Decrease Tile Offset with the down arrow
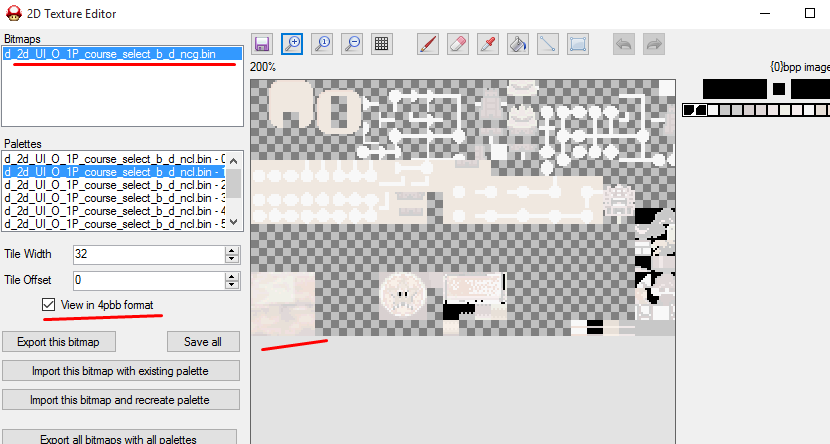This screenshot has width=830, height=444. [233, 284]
